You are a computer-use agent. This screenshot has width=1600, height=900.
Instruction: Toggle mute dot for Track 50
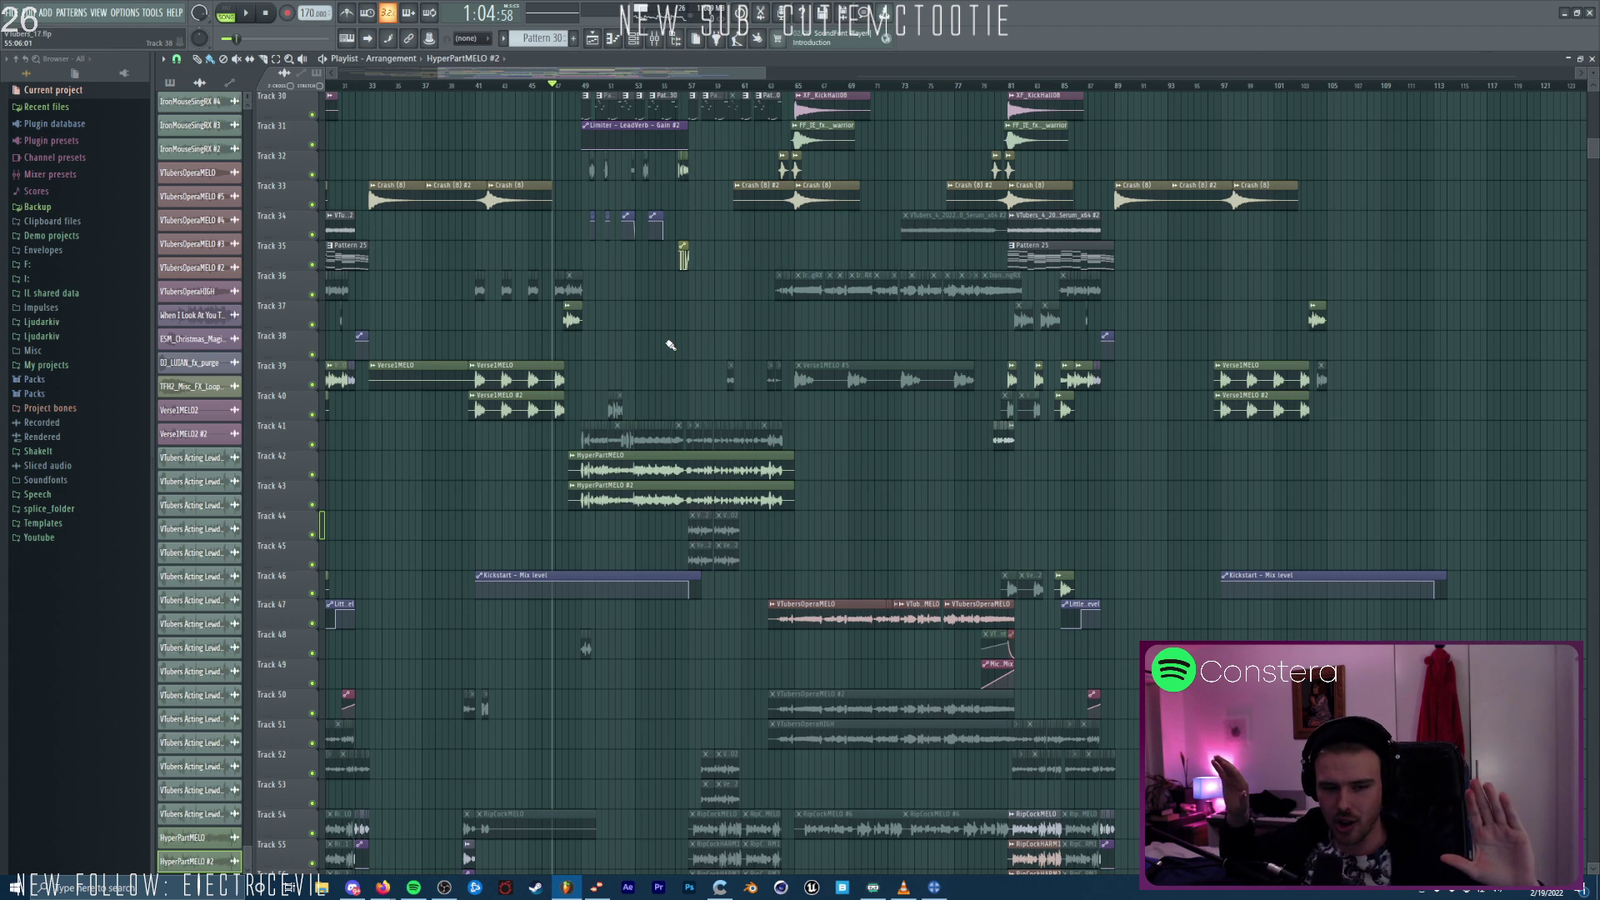point(312,713)
